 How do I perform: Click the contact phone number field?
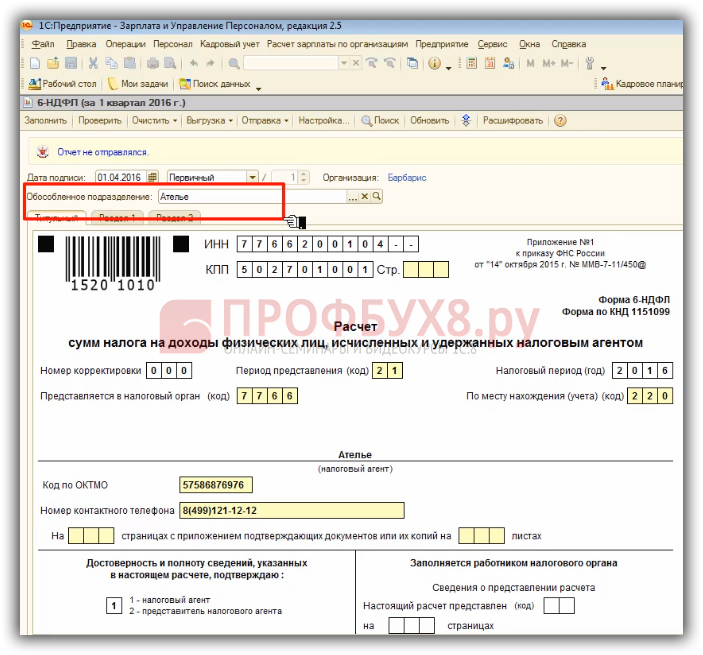pyautogui.click(x=291, y=510)
